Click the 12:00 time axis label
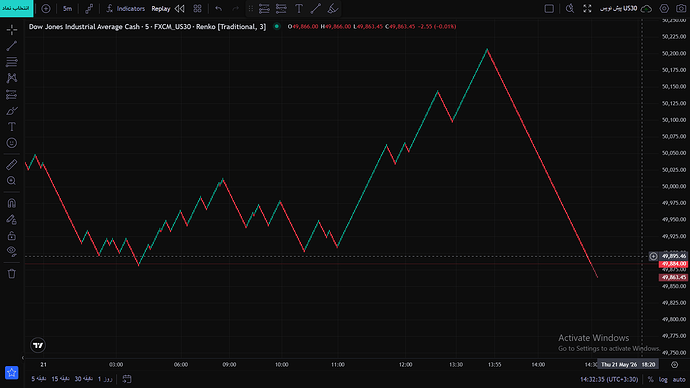The width and height of the screenshot is (690, 388). coord(405,364)
